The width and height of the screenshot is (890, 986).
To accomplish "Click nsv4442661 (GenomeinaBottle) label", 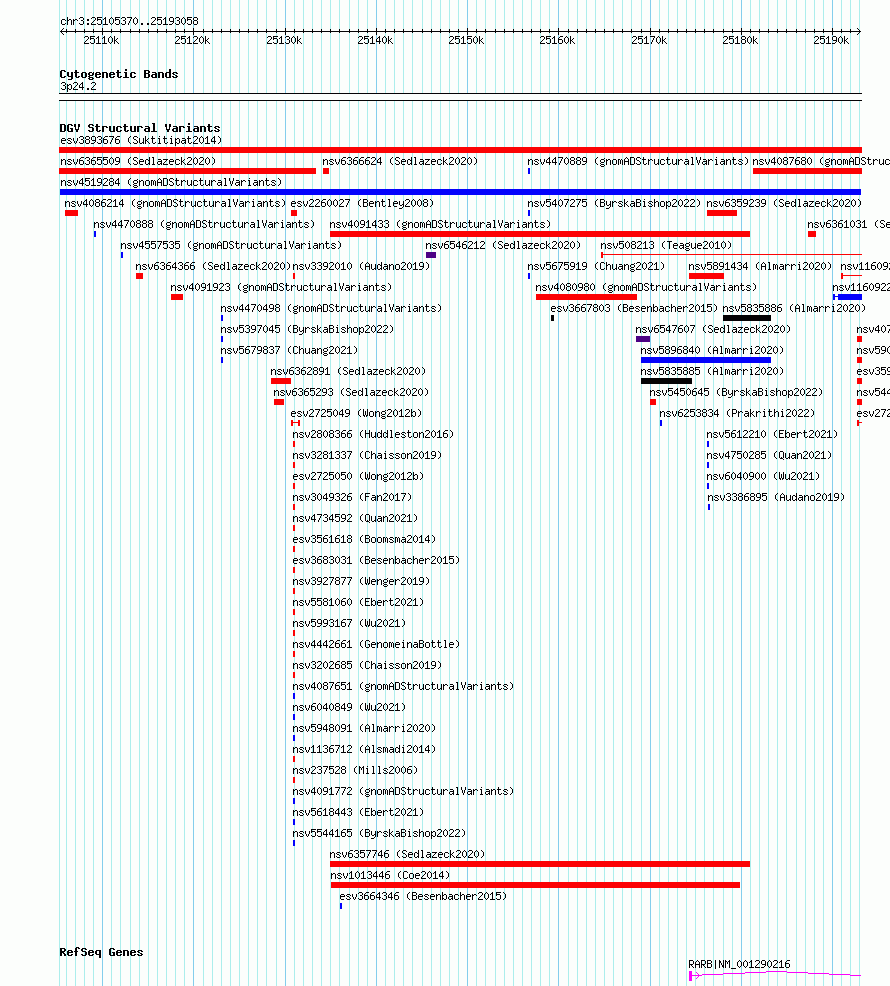I will [x=376, y=645].
